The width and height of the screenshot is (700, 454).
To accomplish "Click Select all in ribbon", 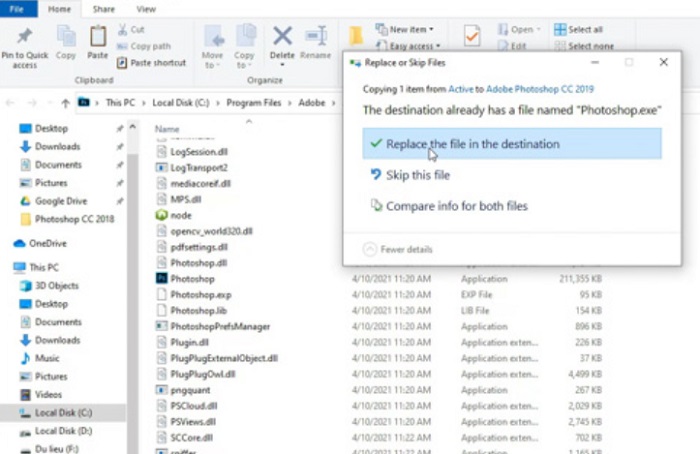I will point(579,29).
